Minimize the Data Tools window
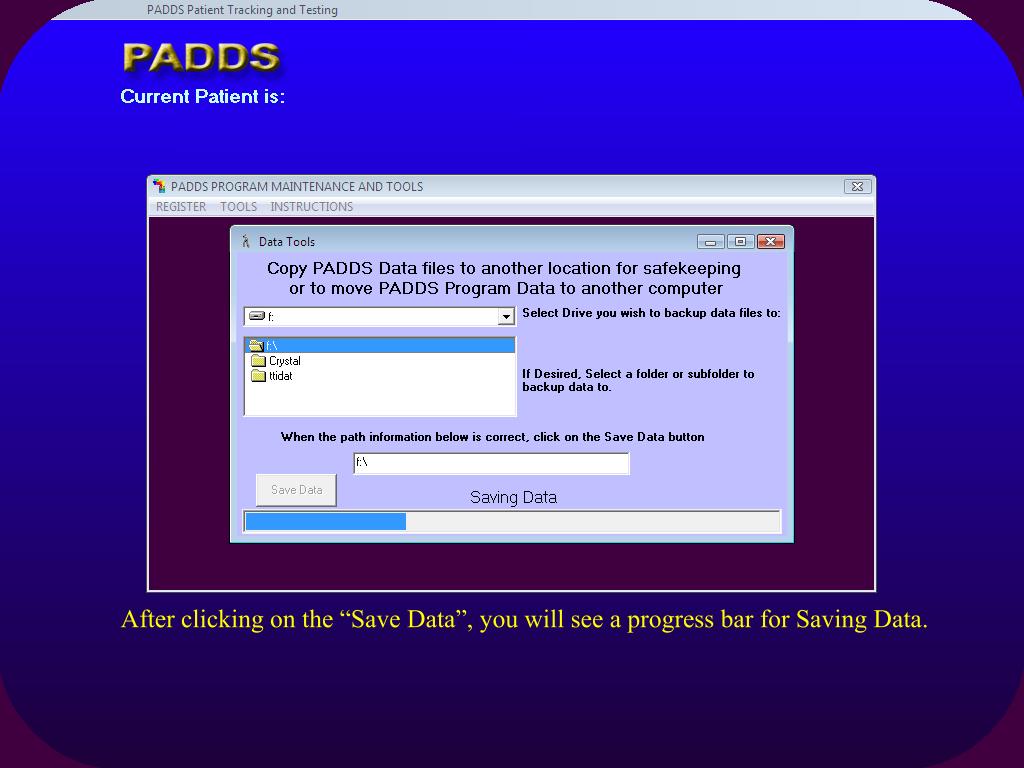This screenshot has width=1024, height=768. pos(711,242)
